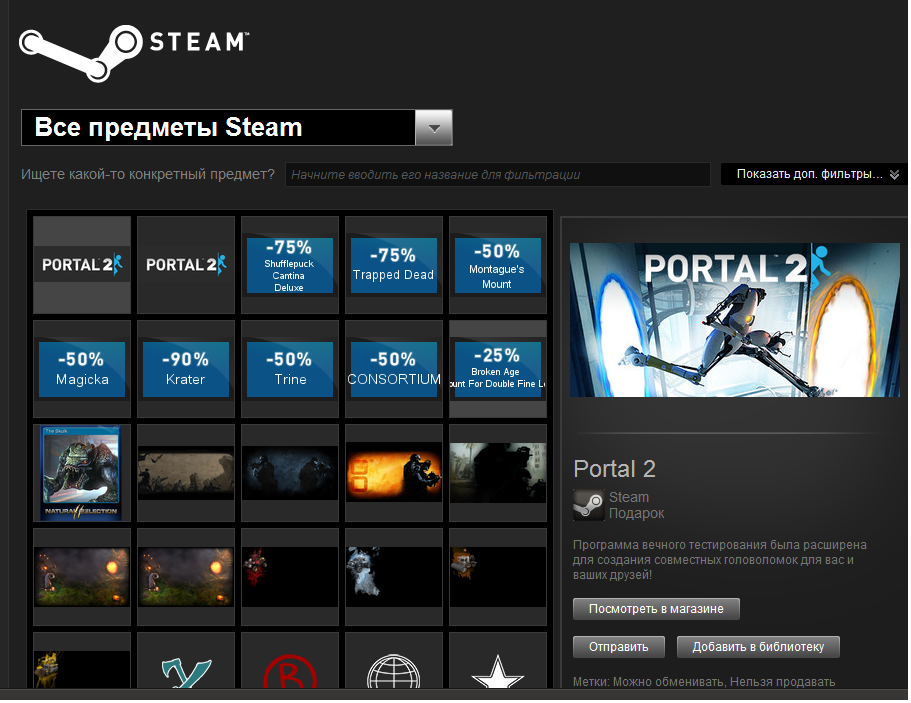Click "Добавить в библиотеку" button
The width and height of the screenshot is (911, 703).
point(758,647)
